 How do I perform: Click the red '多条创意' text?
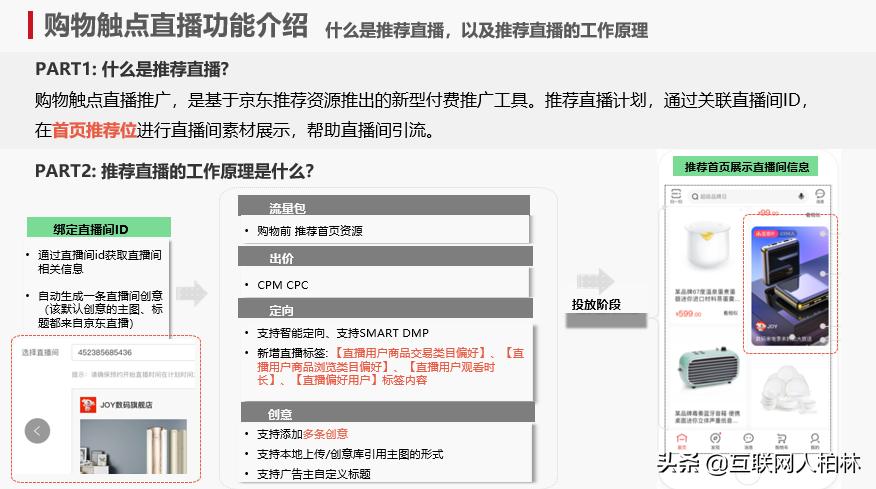point(325,434)
